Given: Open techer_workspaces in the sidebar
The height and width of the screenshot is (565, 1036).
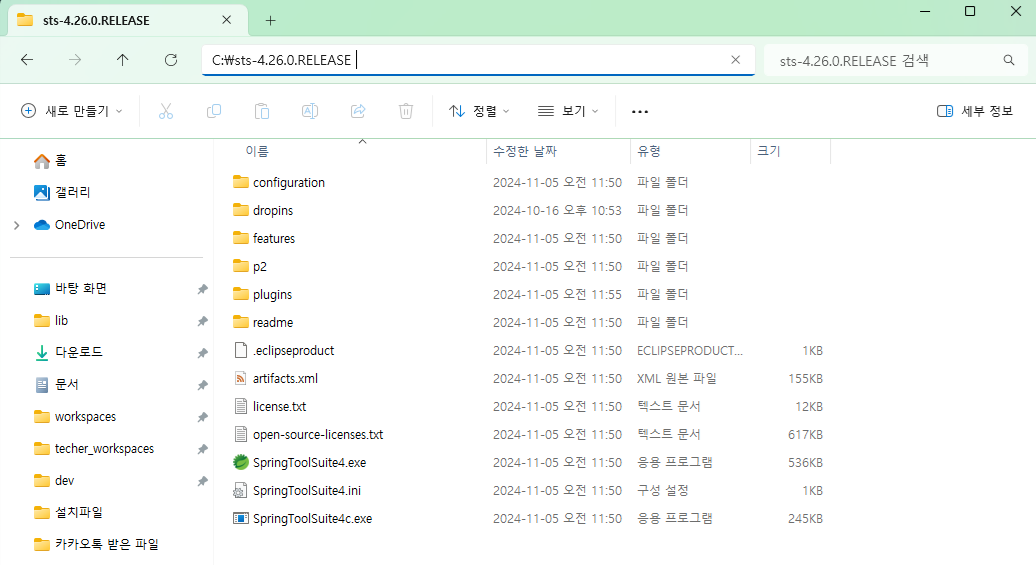Looking at the screenshot, I should (94, 449).
